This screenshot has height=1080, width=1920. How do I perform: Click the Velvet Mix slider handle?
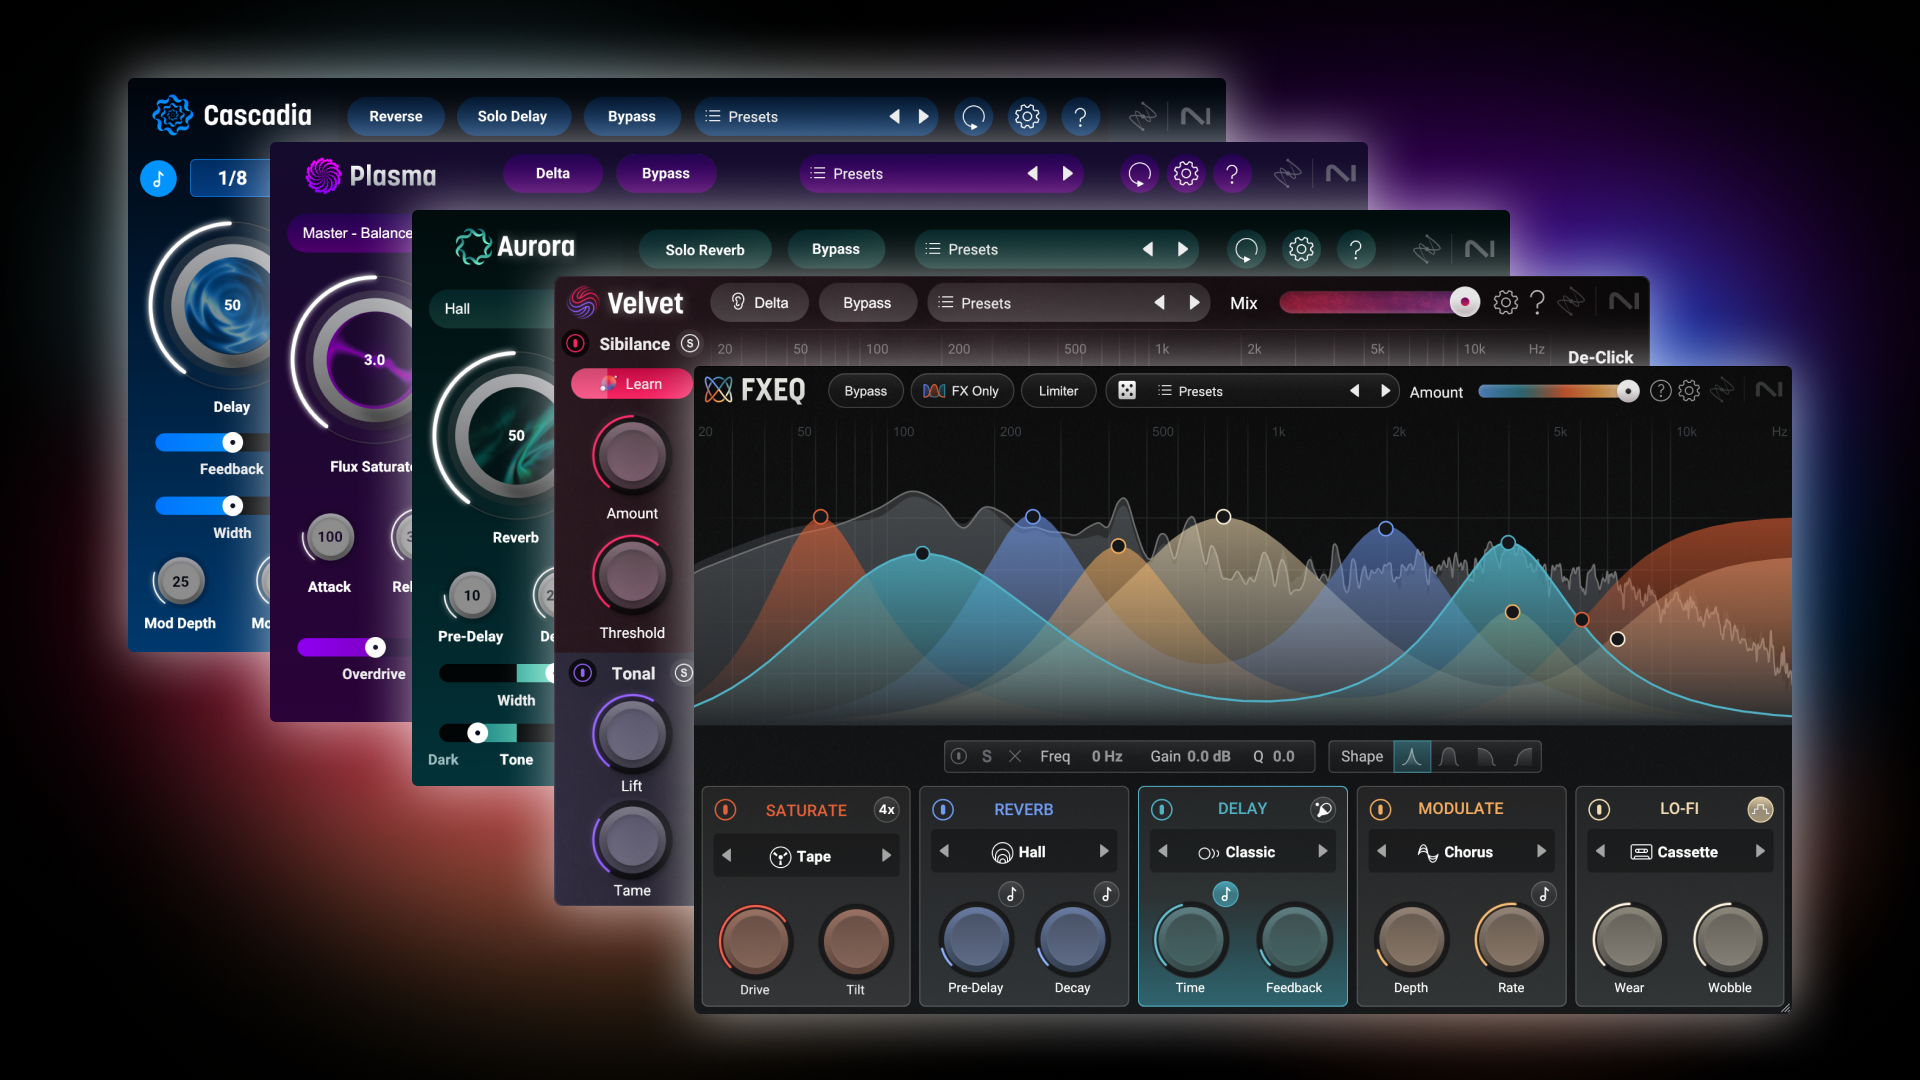coord(1465,302)
